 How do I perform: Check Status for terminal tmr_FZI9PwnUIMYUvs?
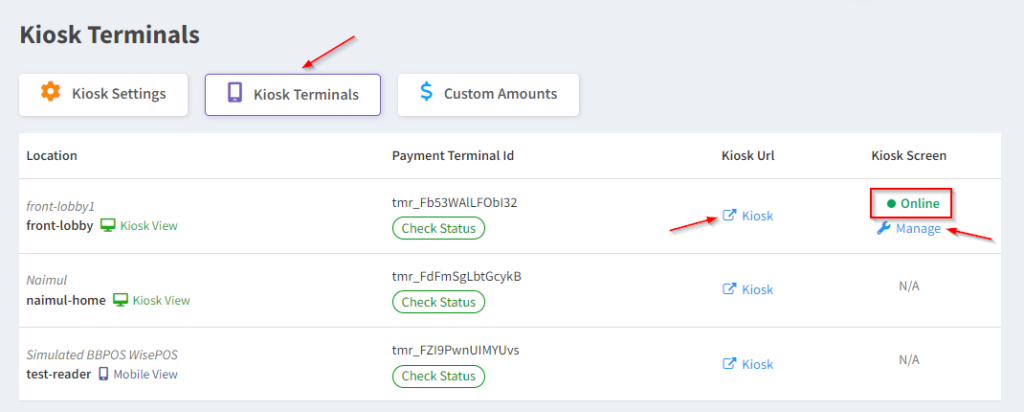coord(438,376)
